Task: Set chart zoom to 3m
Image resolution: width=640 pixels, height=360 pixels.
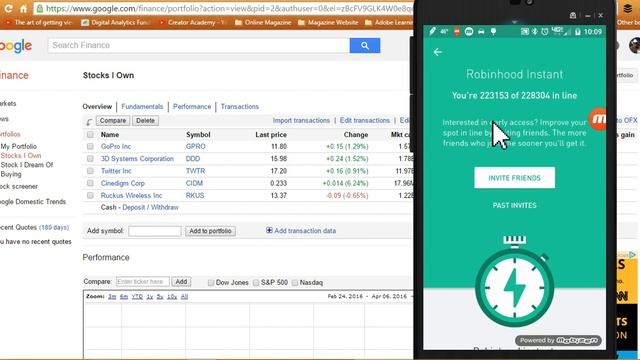Action: (x=112, y=296)
